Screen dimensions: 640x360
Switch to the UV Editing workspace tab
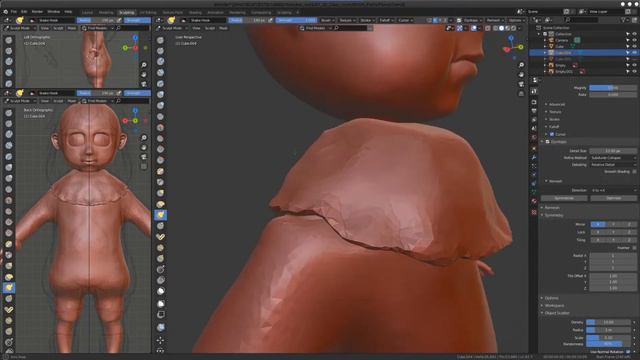coord(148,13)
